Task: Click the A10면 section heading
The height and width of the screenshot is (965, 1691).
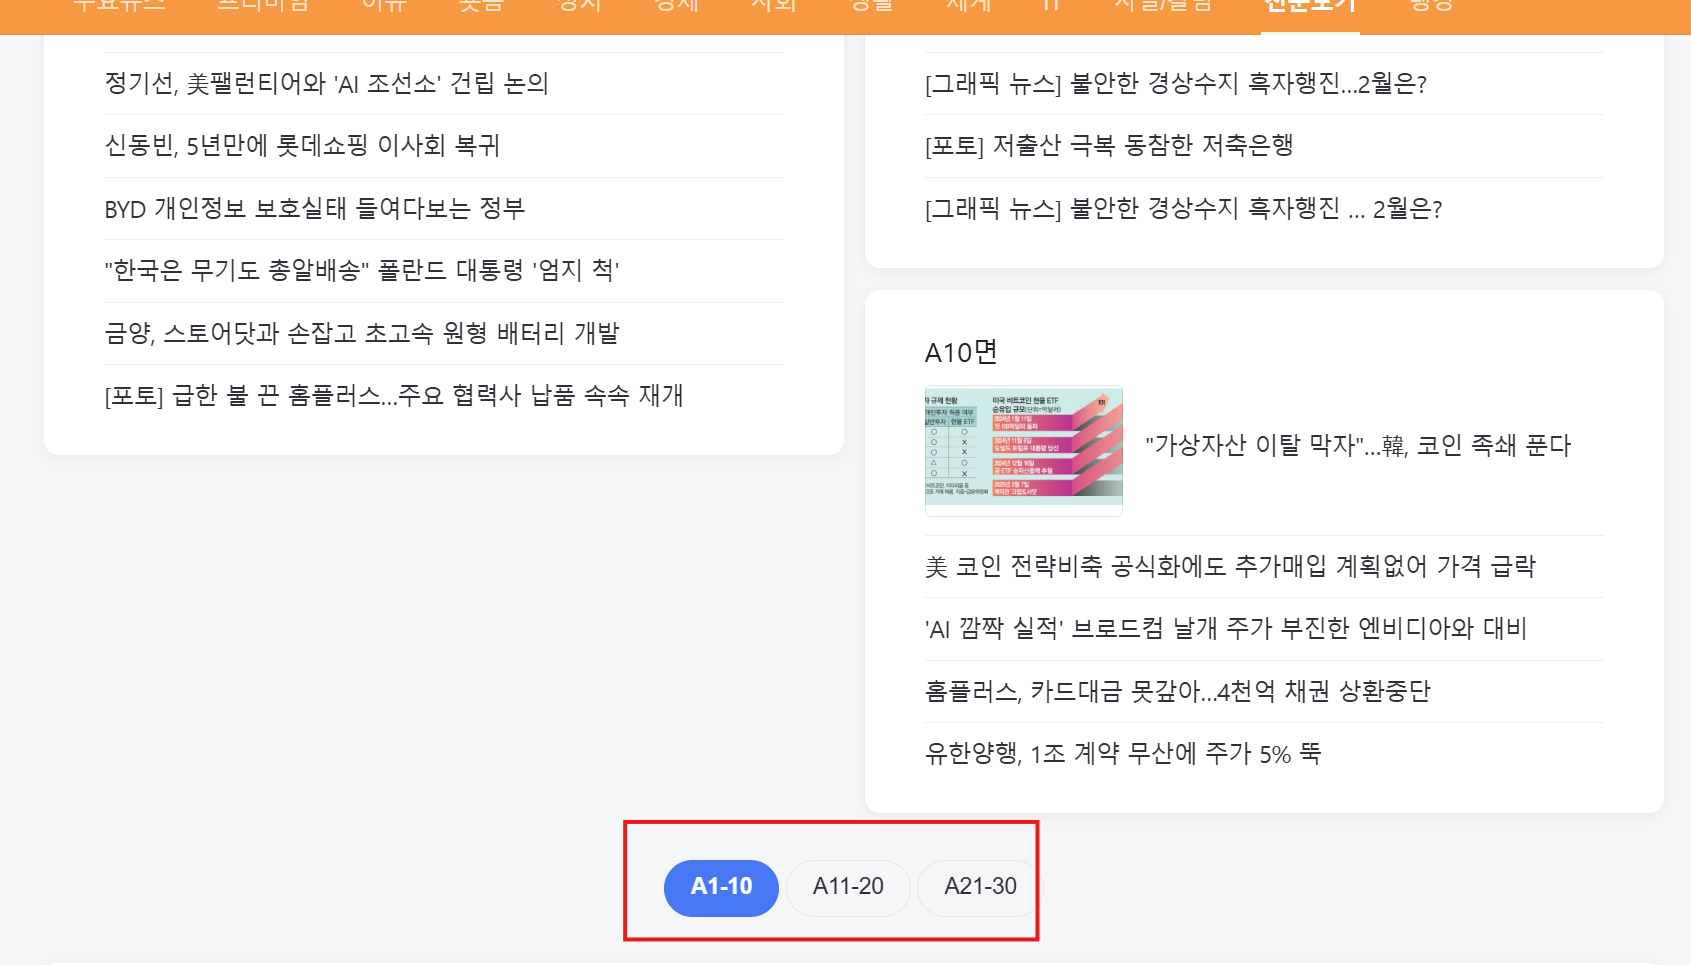Action: [961, 352]
